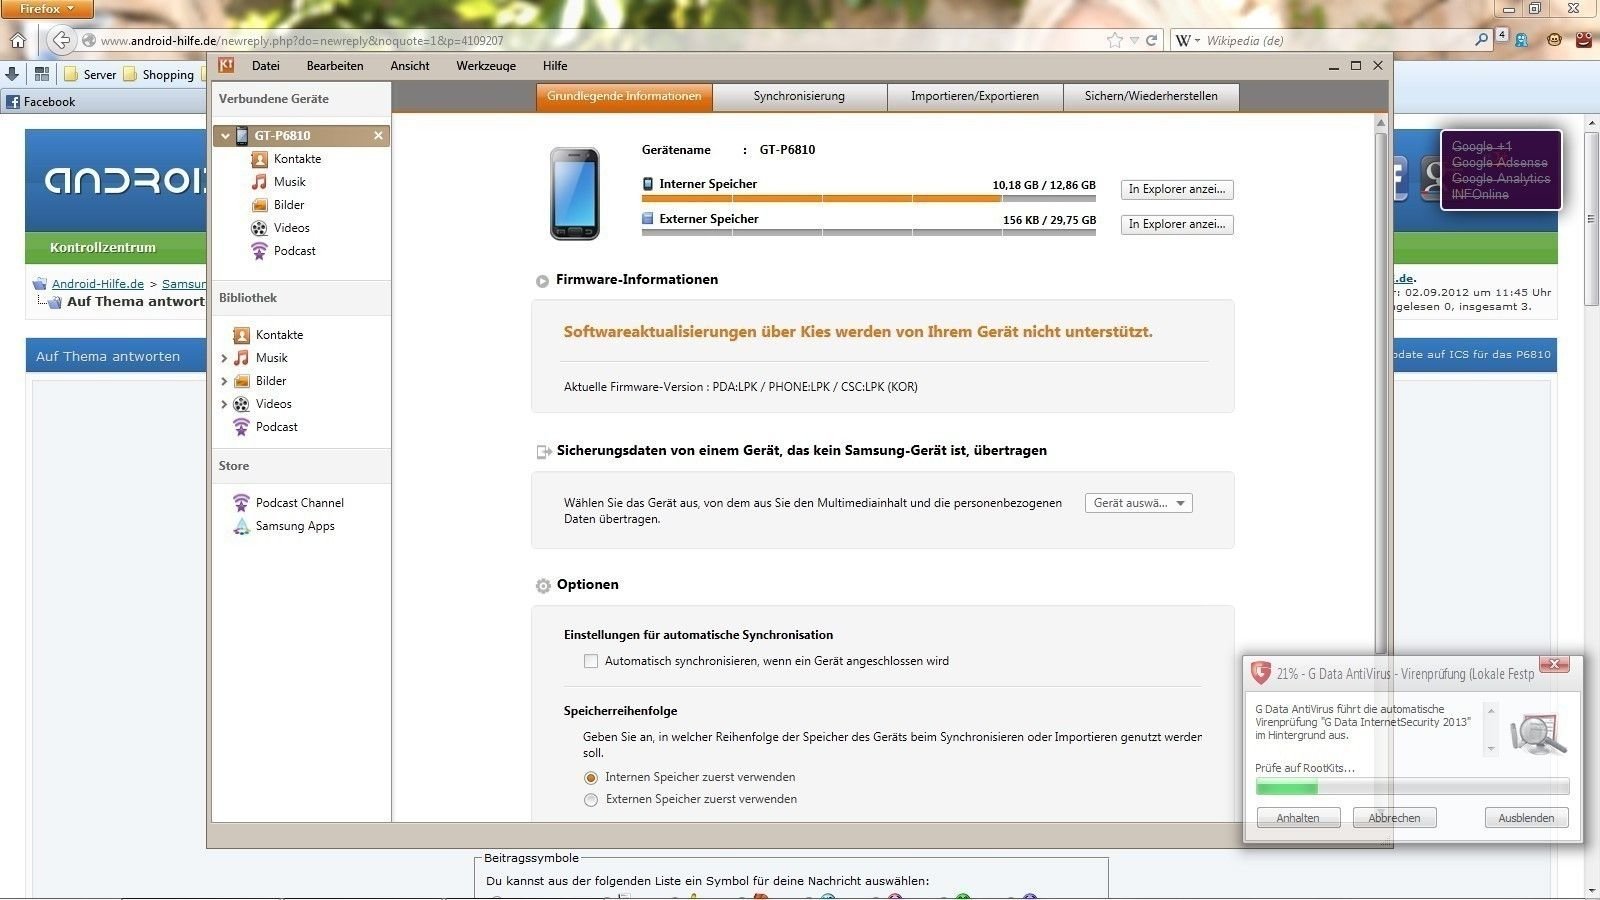Disconnect GT-P6810 with the x button
Image resolution: width=1600 pixels, height=900 pixels.
(378, 136)
